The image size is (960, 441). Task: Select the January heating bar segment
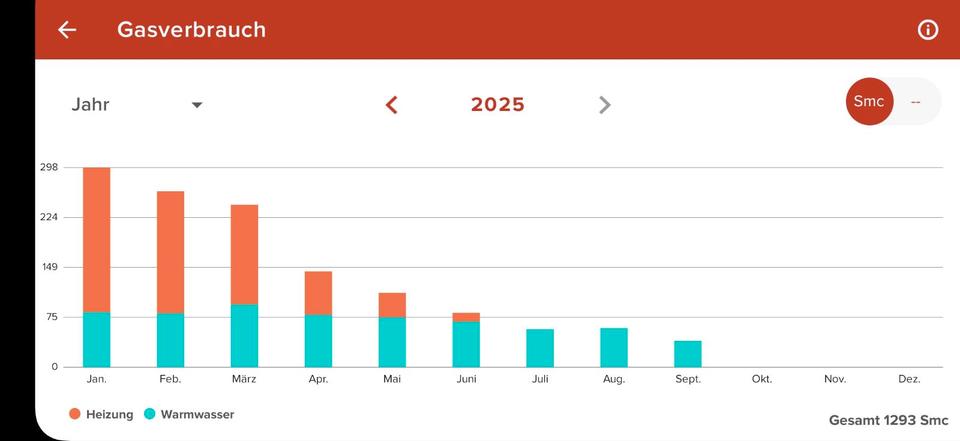(97, 240)
